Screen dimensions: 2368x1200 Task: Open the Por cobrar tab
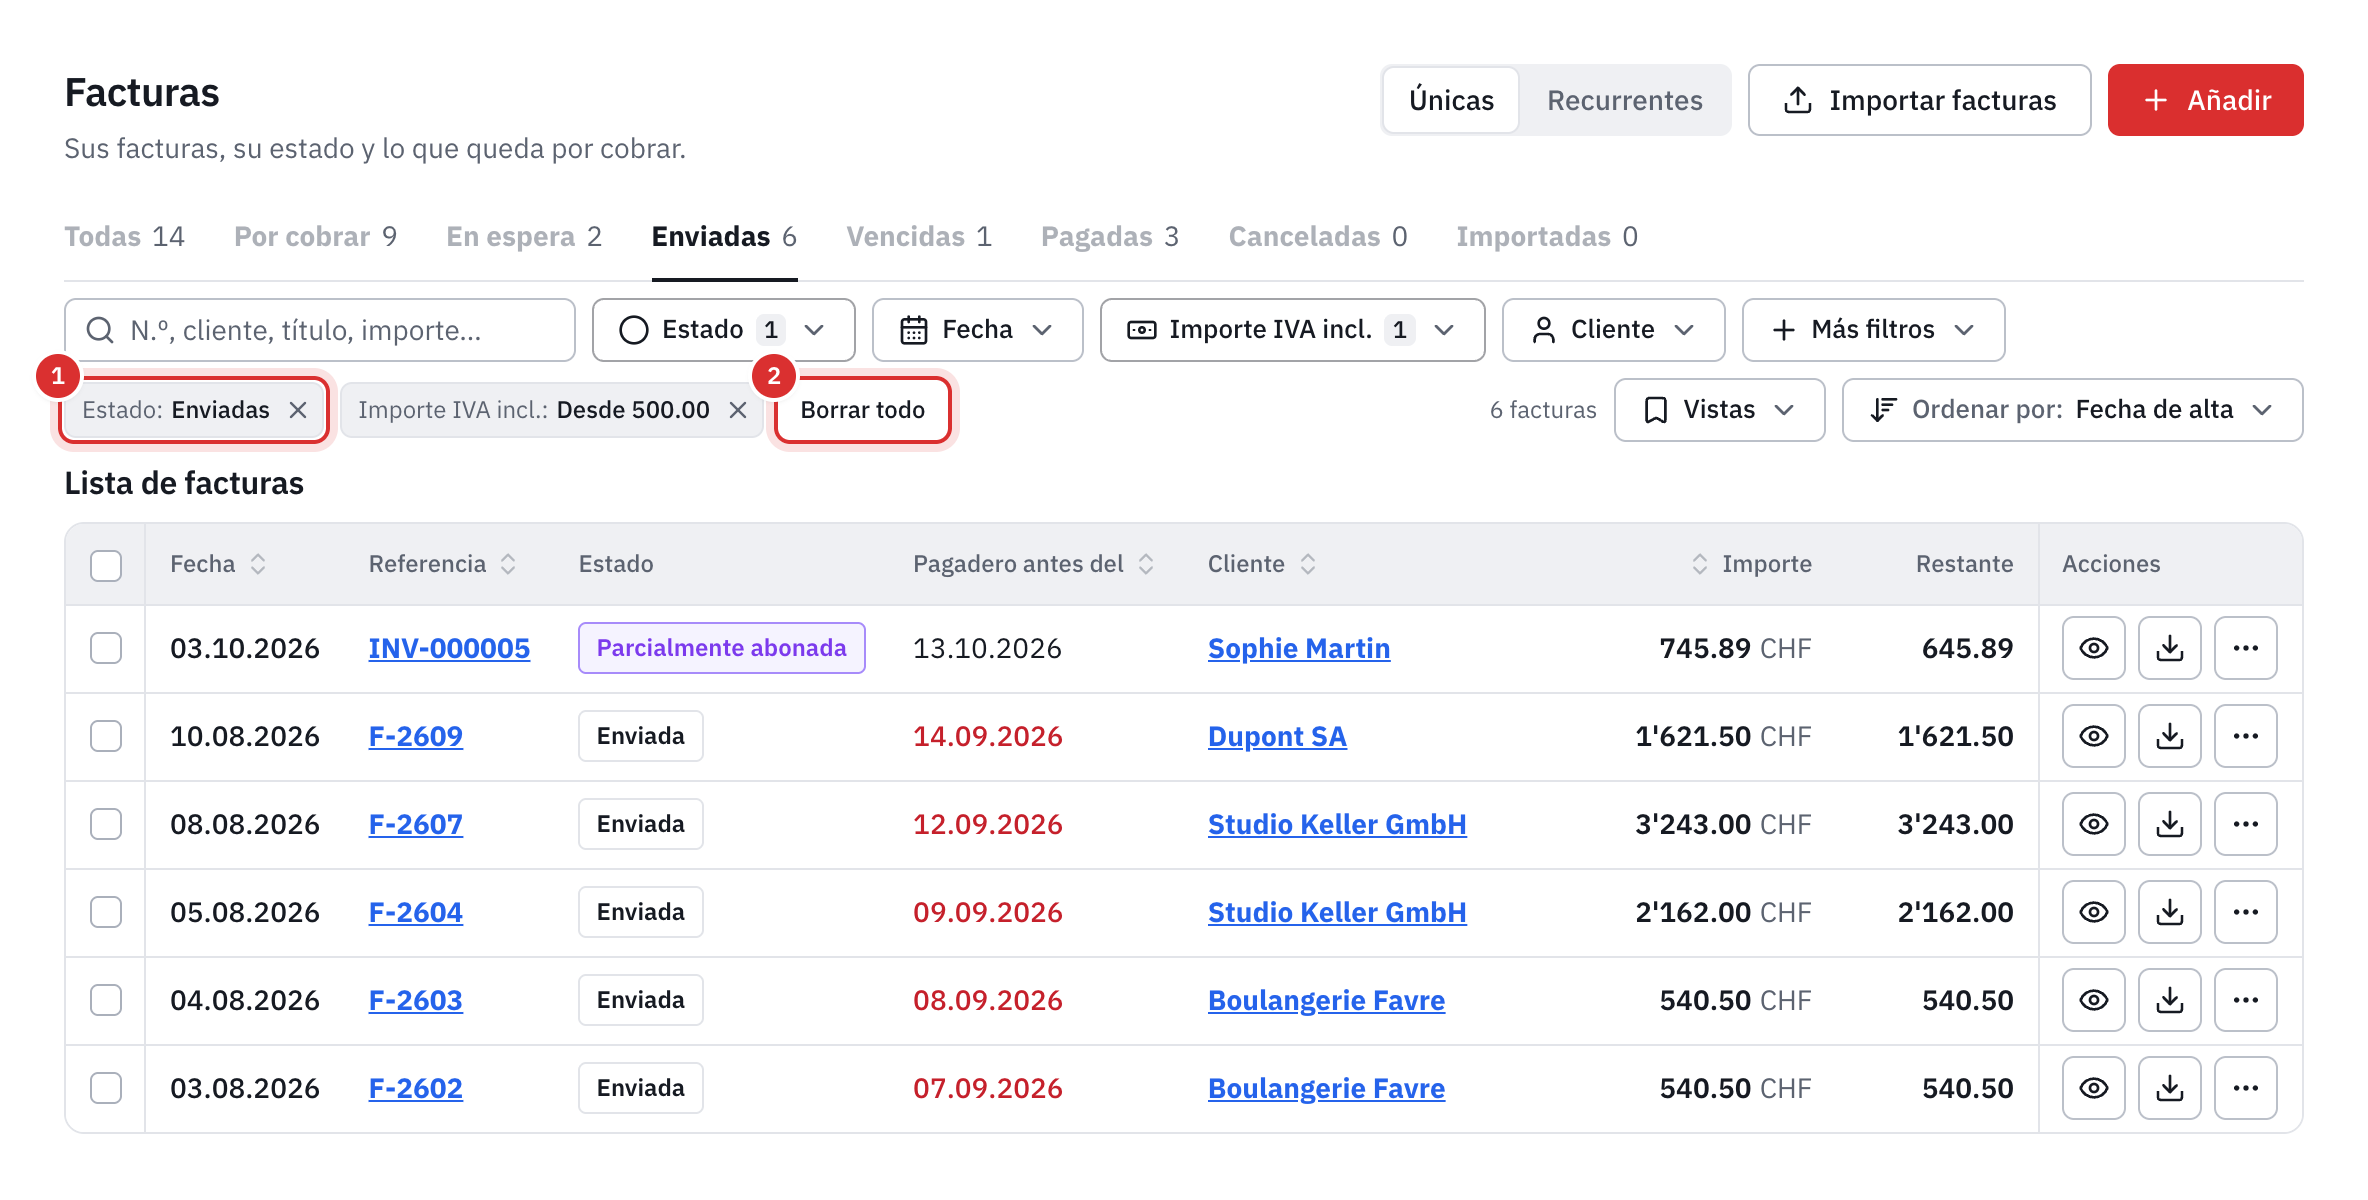point(316,237)
